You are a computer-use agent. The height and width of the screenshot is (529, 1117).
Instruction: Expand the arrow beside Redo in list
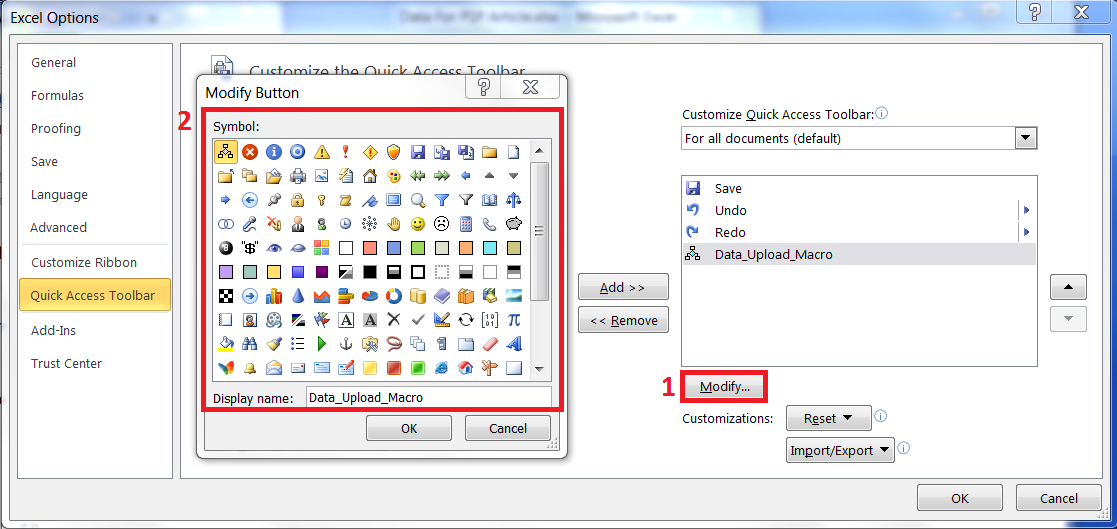coord(1027,232)
